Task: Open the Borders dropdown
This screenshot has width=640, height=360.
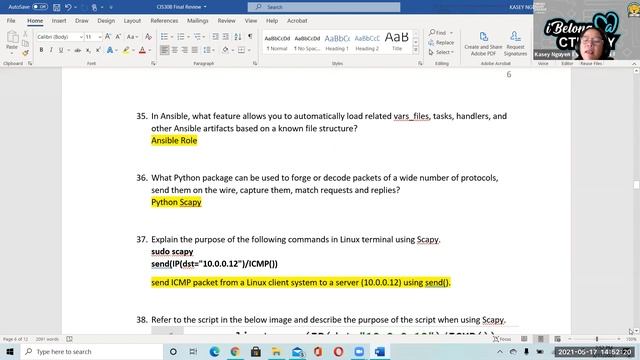Action: click(249, 50)
